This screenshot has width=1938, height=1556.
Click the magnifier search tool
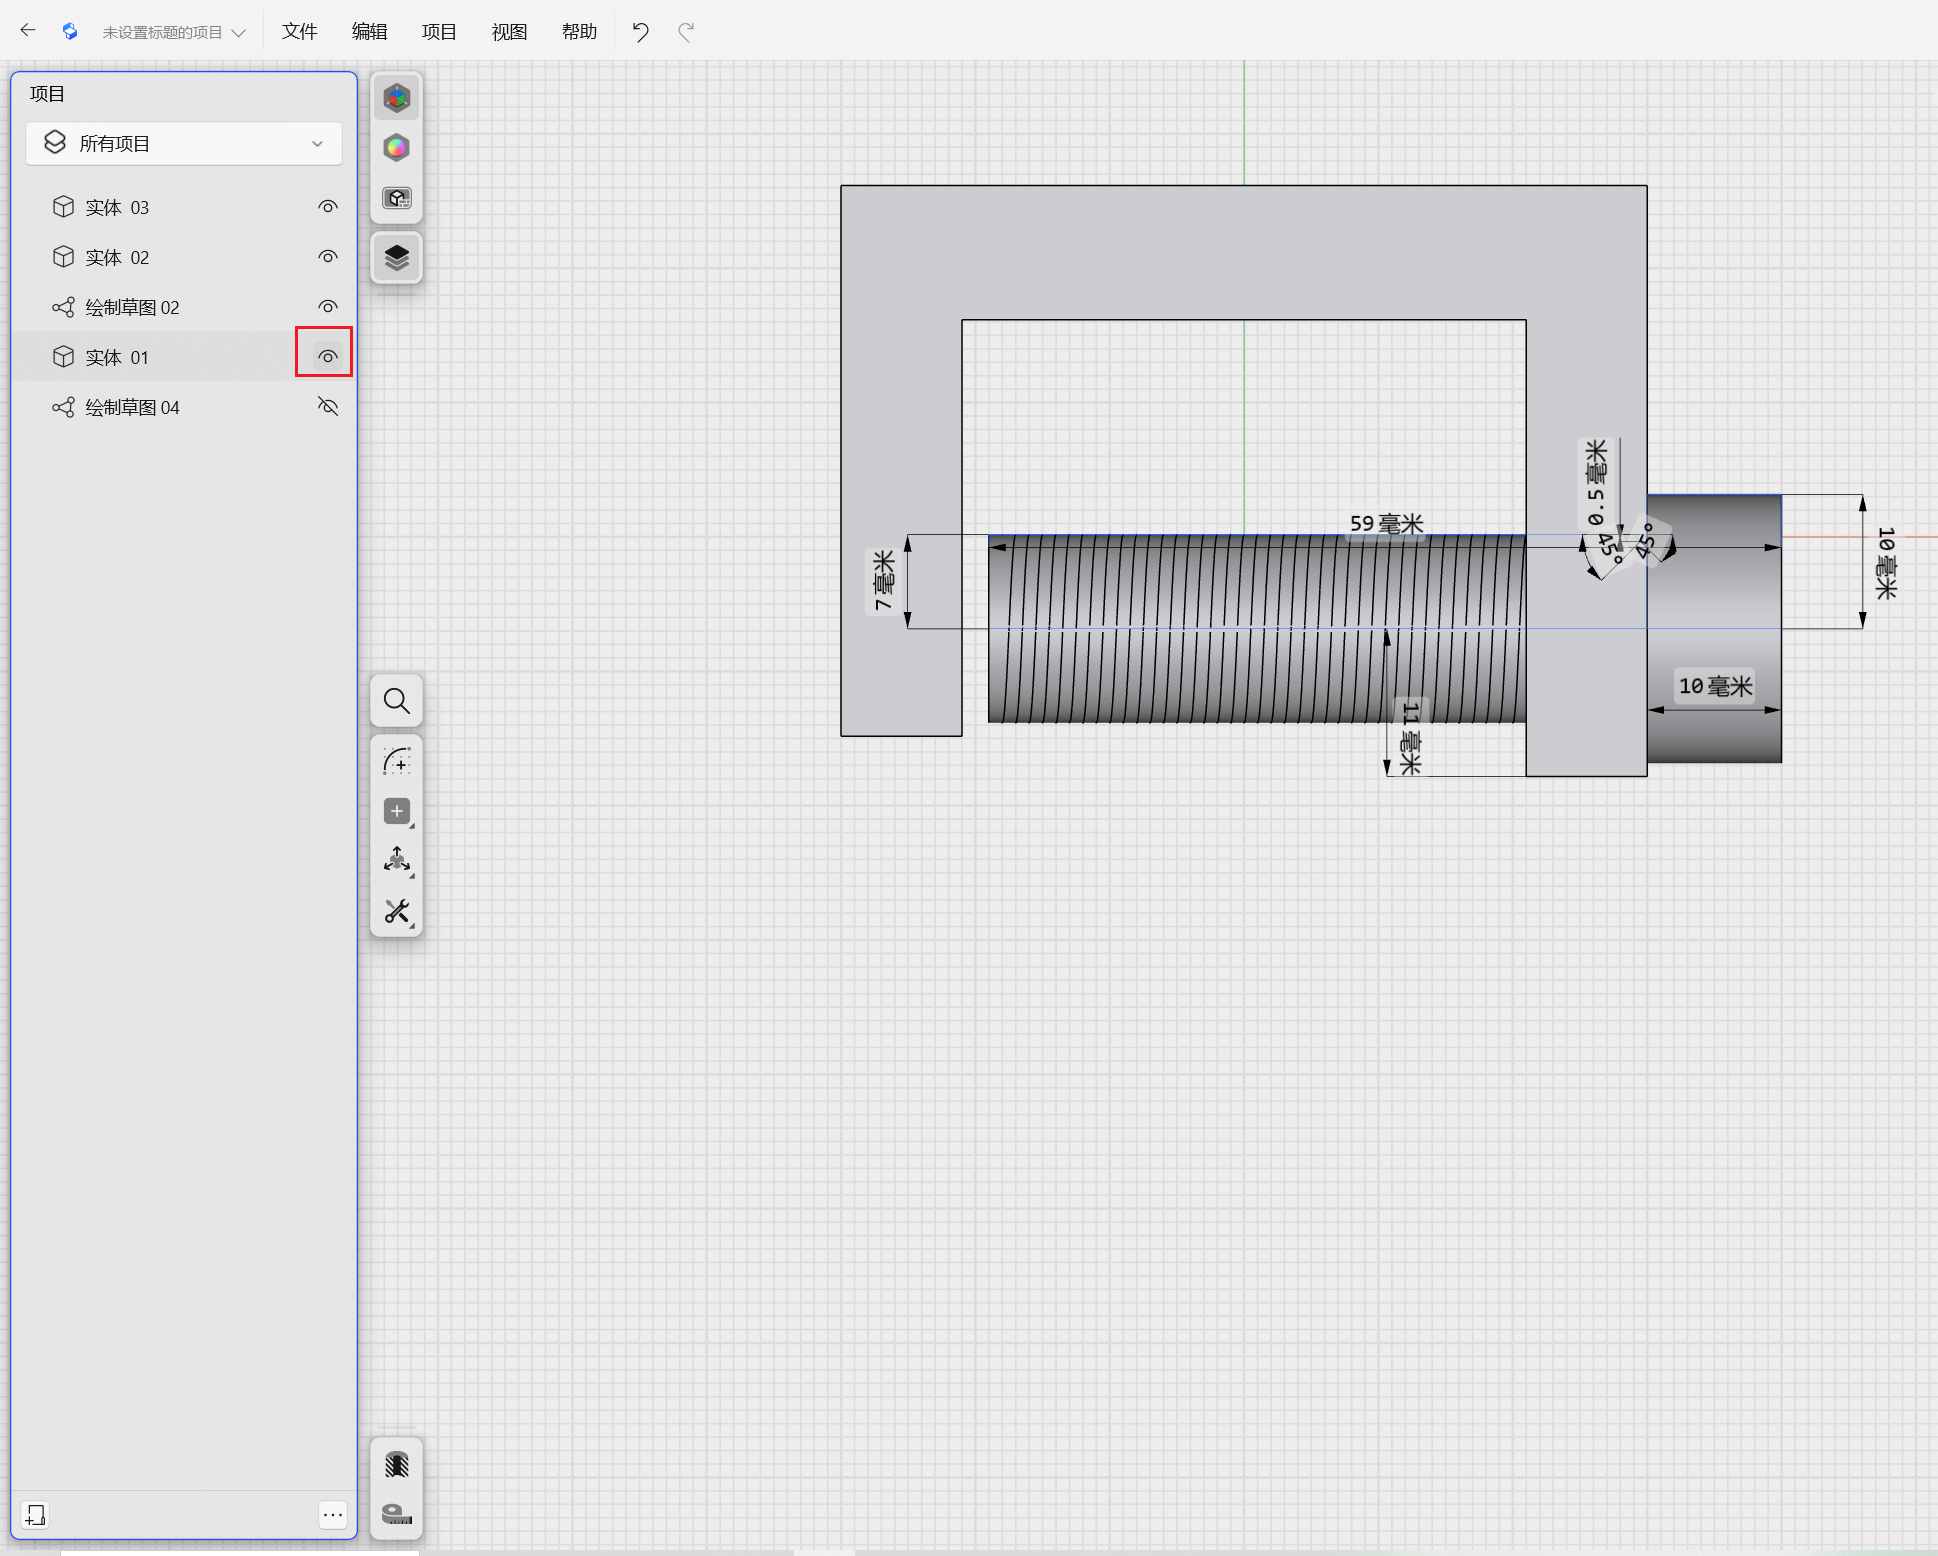pos(397,701)
